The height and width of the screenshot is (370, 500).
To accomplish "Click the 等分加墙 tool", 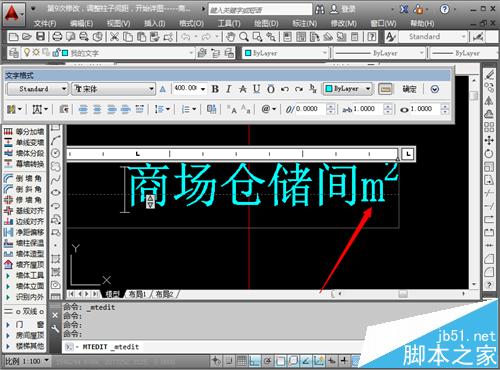I will click(24, 132).
